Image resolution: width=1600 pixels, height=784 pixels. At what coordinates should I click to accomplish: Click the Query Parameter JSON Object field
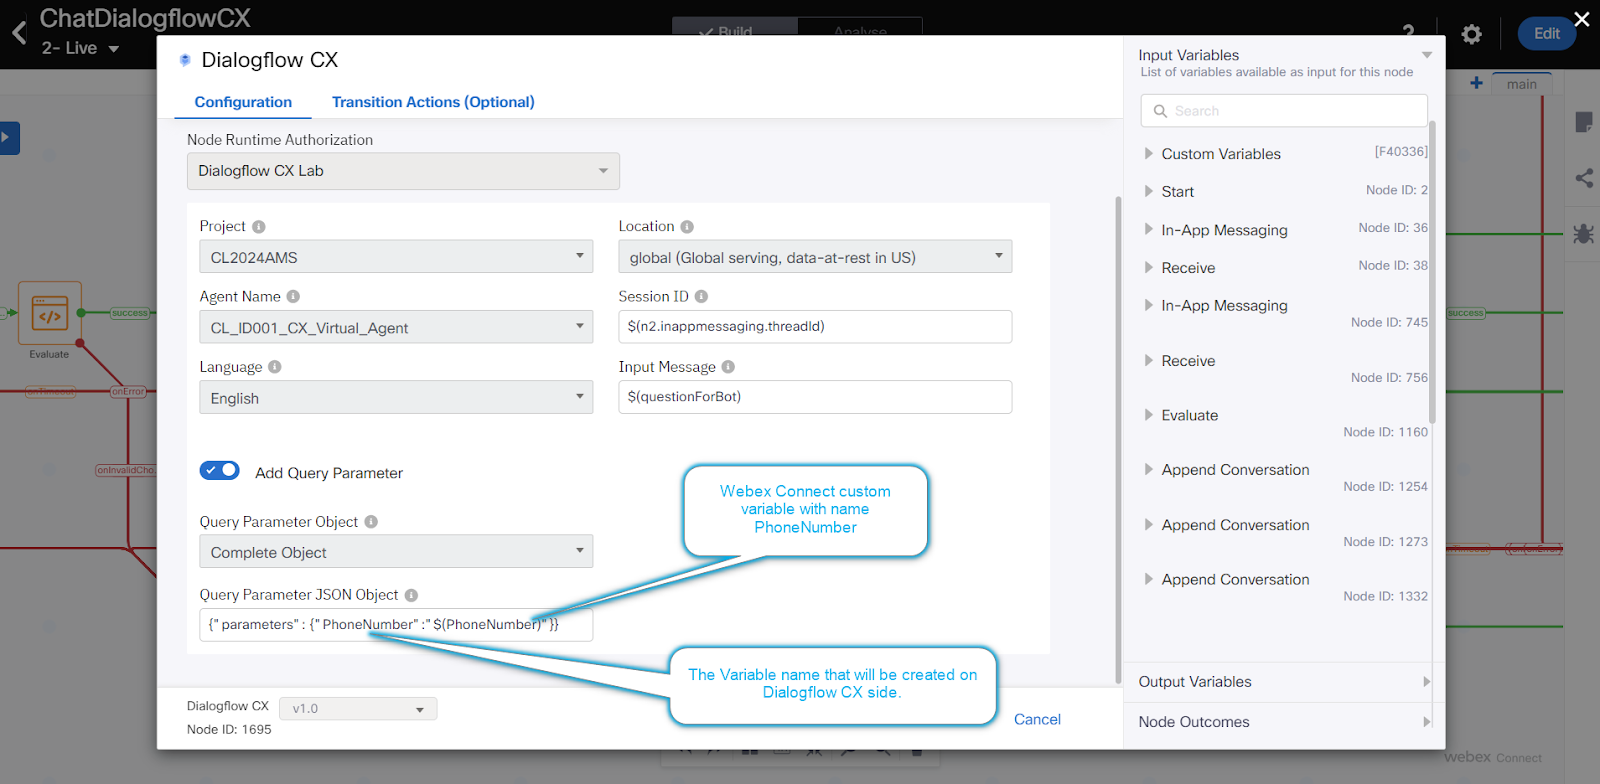coord(396,625)
